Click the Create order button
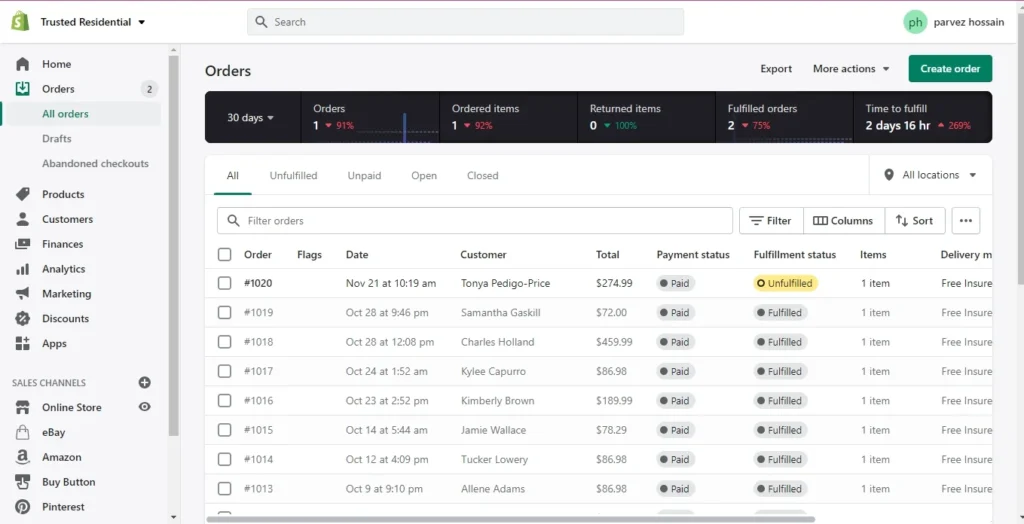1024x524 pixels. tap(949, 69)
